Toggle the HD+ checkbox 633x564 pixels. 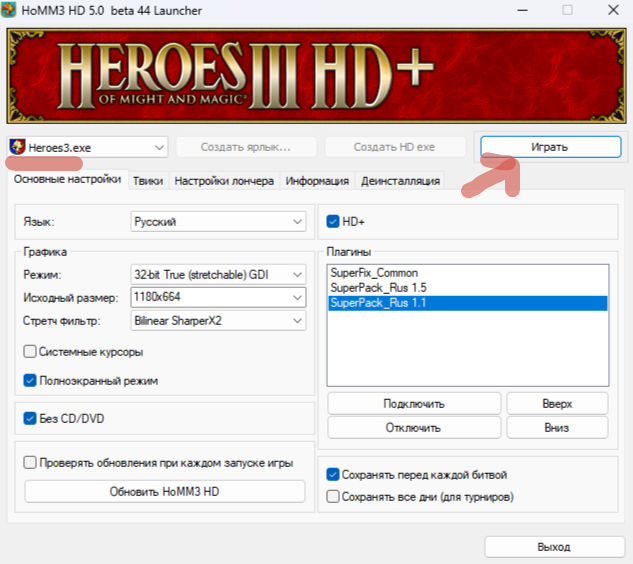pyautogui.click(x=333, y=222)
